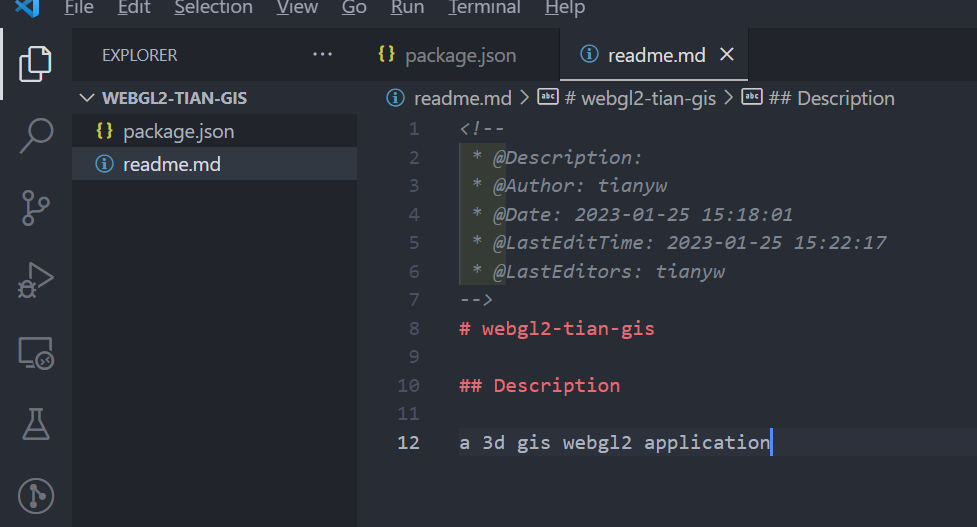Open the Selection menu
The height and width of the screenshot is (527, 977).
[213, 7]
